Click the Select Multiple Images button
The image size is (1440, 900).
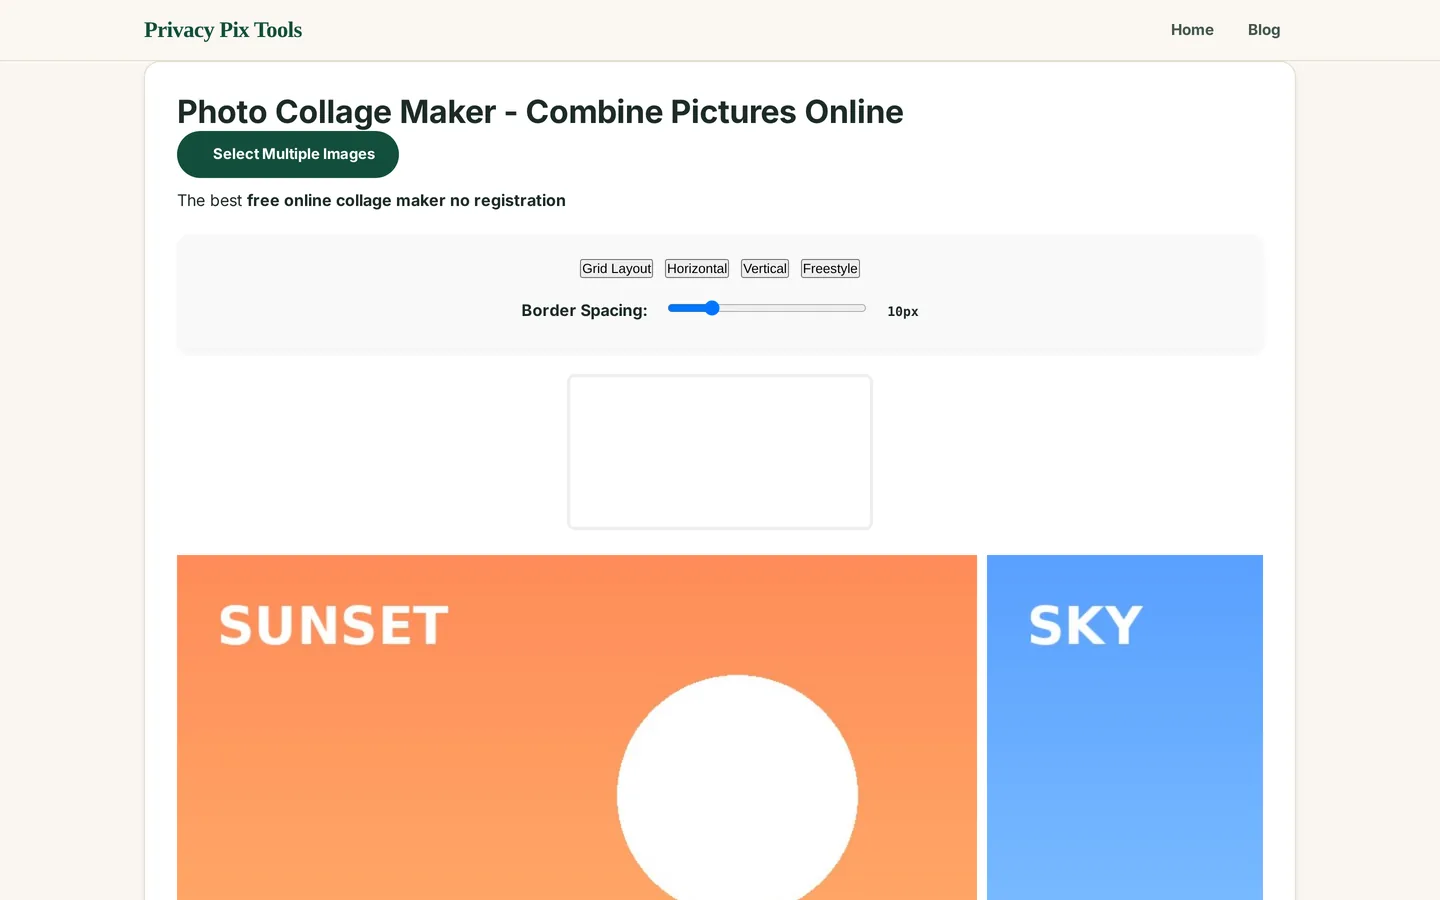[x=288, y=154]
